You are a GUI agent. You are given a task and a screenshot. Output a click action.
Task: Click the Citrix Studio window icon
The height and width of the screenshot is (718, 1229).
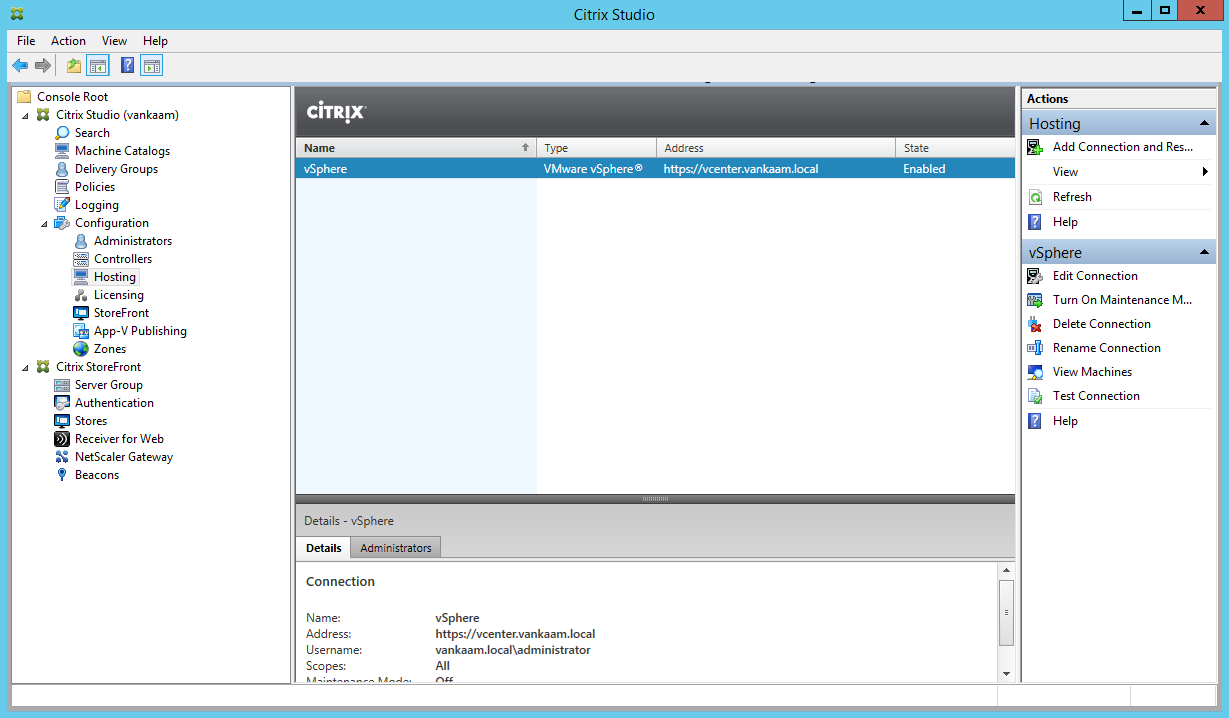18,14
